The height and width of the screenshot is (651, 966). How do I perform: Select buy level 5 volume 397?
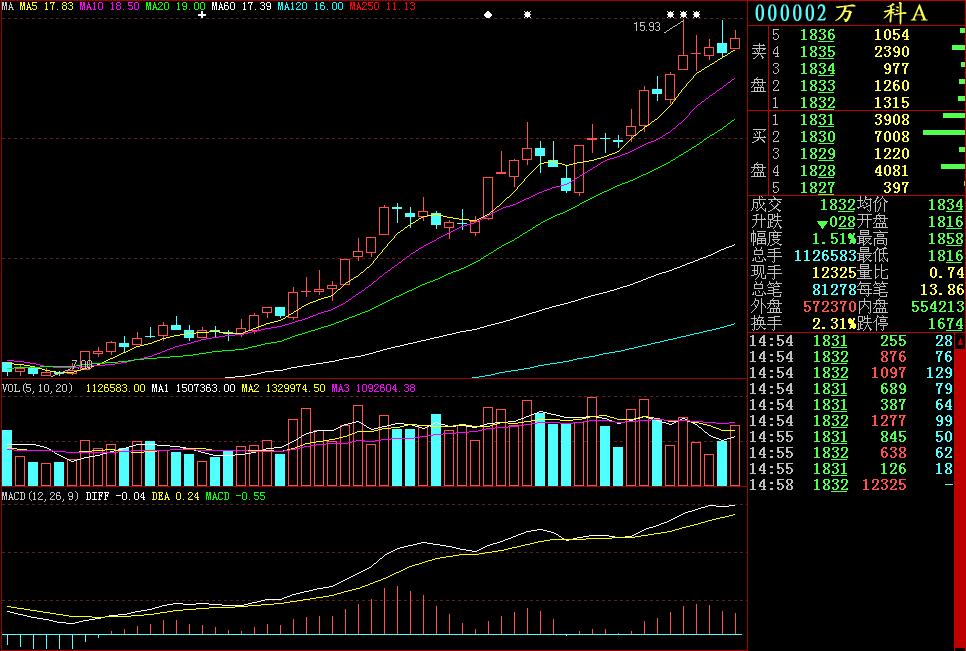point(896,187)
